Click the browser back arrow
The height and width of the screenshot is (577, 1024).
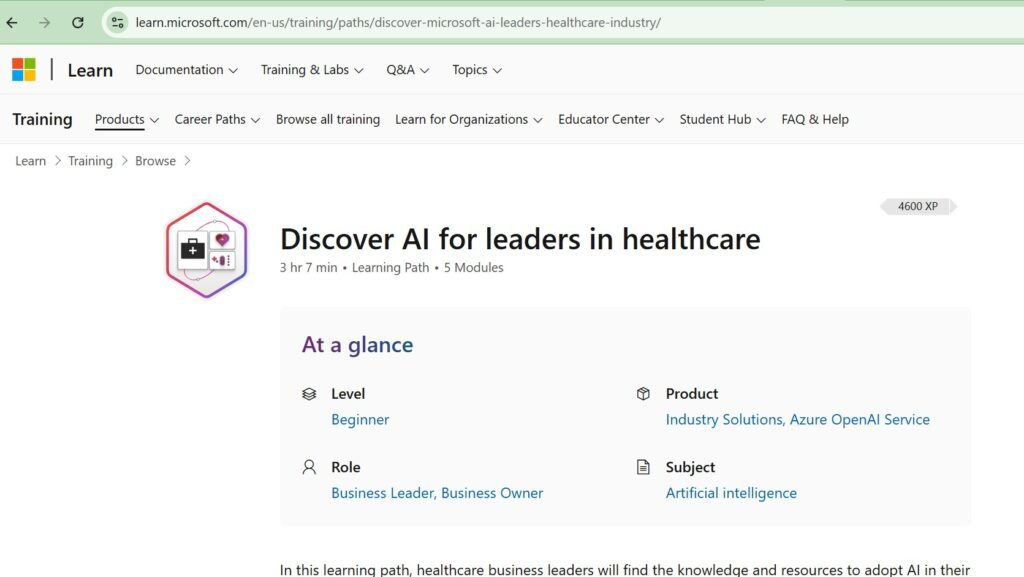tap(12, 23)
